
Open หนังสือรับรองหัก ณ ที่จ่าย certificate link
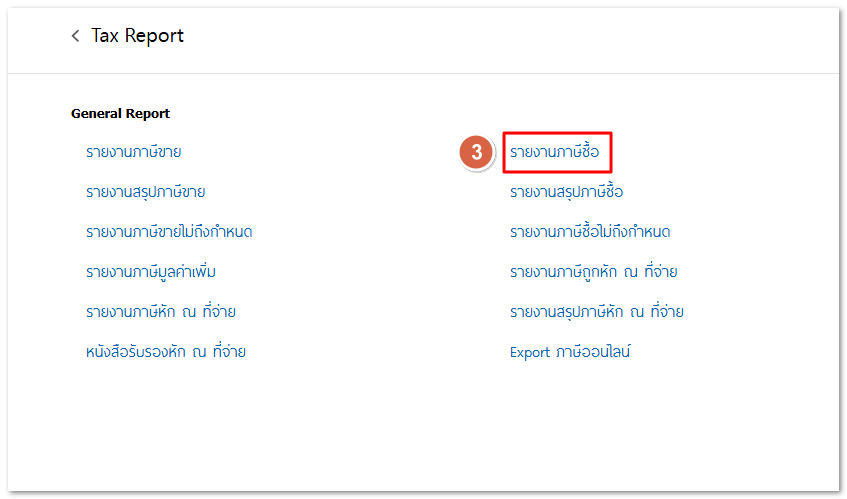pos(166,352)
